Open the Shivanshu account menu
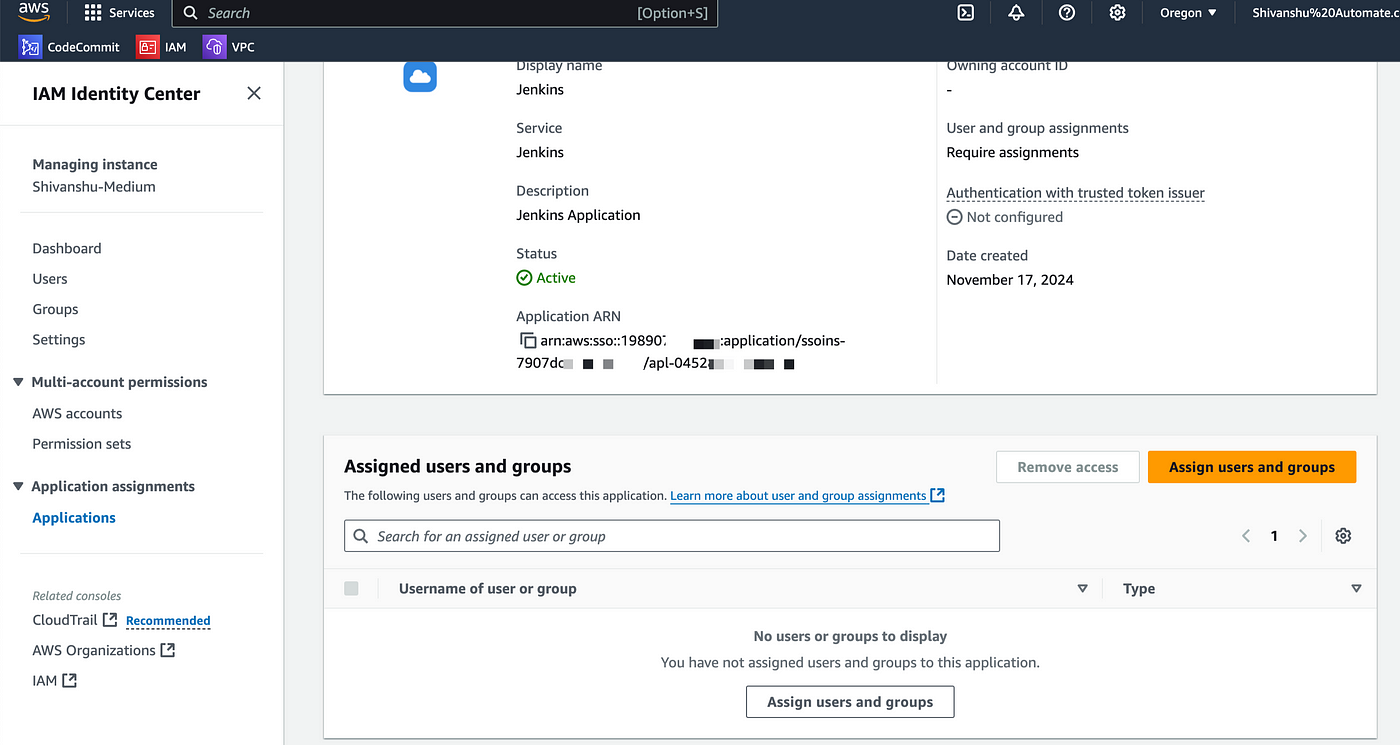1400x745 pixels. [x=1325, y=13]
